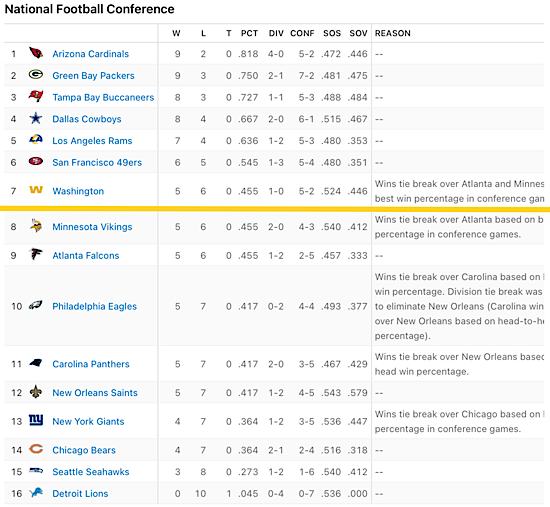Image resolution: width=550 pixels, height=507 pixels.
Task: Open the Carolina Panthers link
Action: [x=91, y=364]
